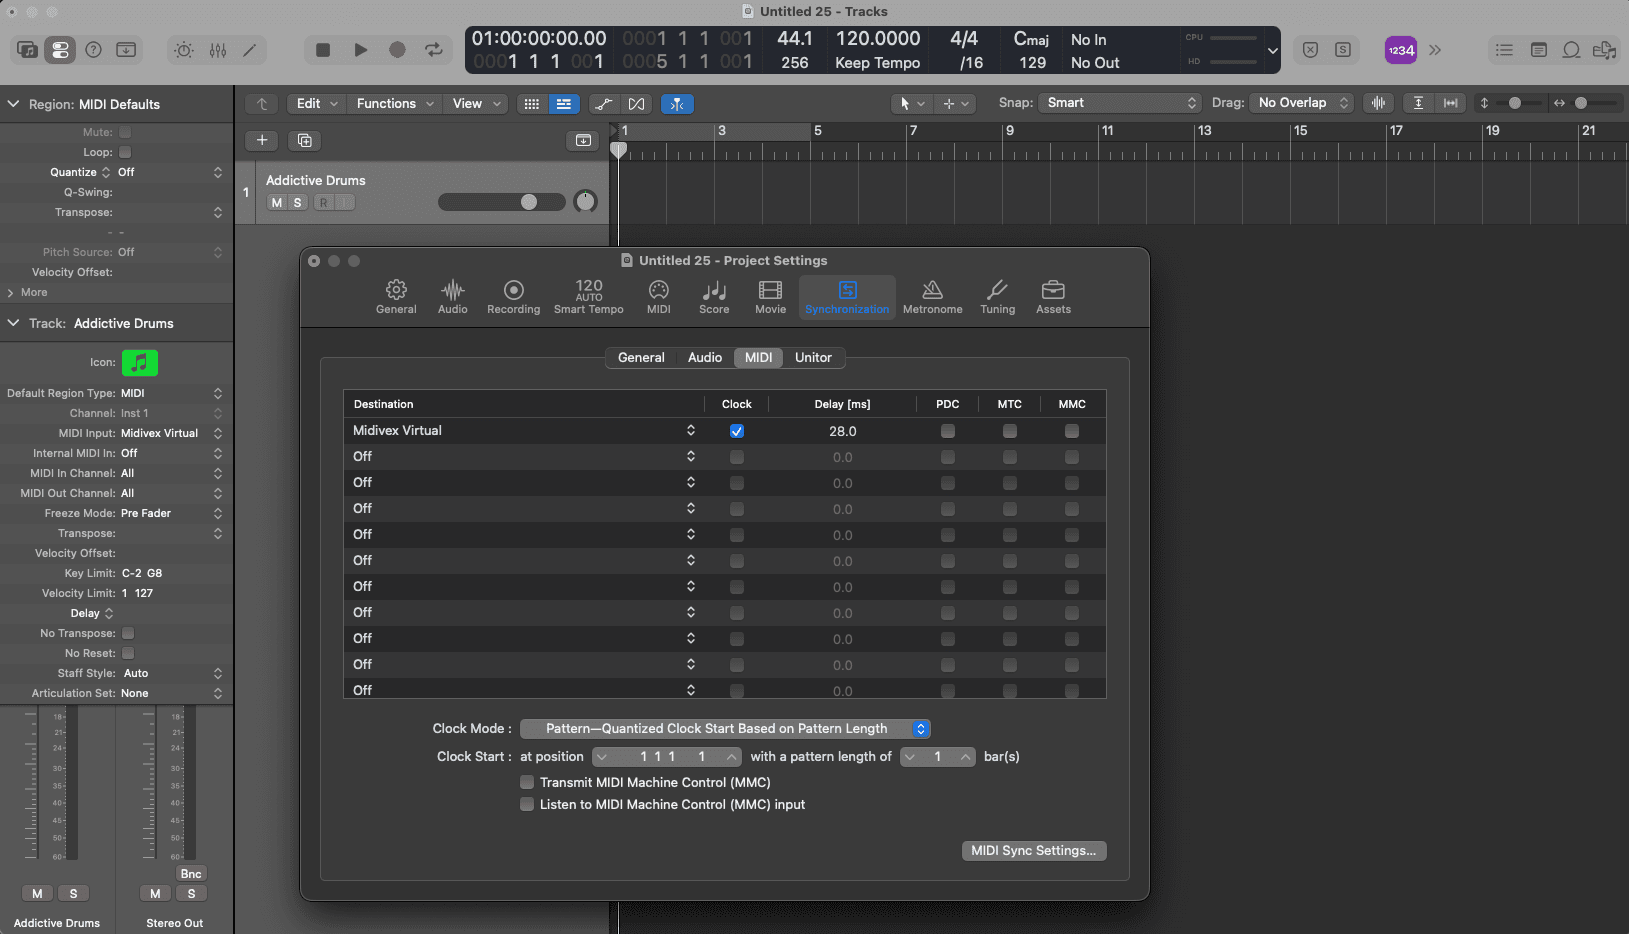Switch to Audio sync tab
1629x934 pixels.
[x=705, y=358]
